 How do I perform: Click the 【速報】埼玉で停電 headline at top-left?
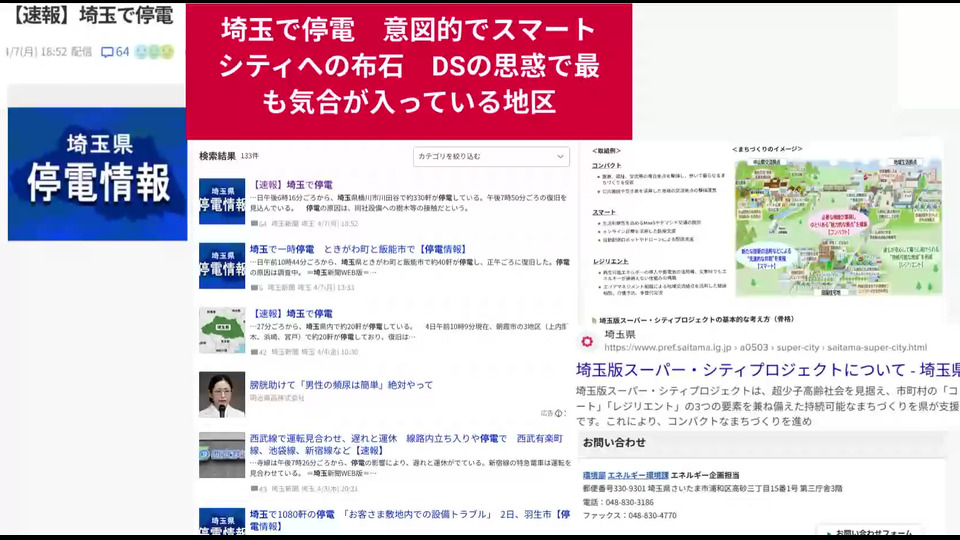(92, 15)
